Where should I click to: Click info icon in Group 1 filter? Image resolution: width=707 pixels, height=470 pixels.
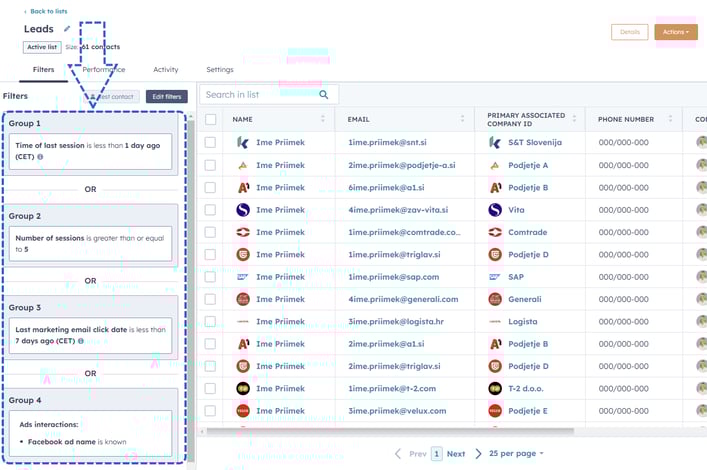[40, 157]
